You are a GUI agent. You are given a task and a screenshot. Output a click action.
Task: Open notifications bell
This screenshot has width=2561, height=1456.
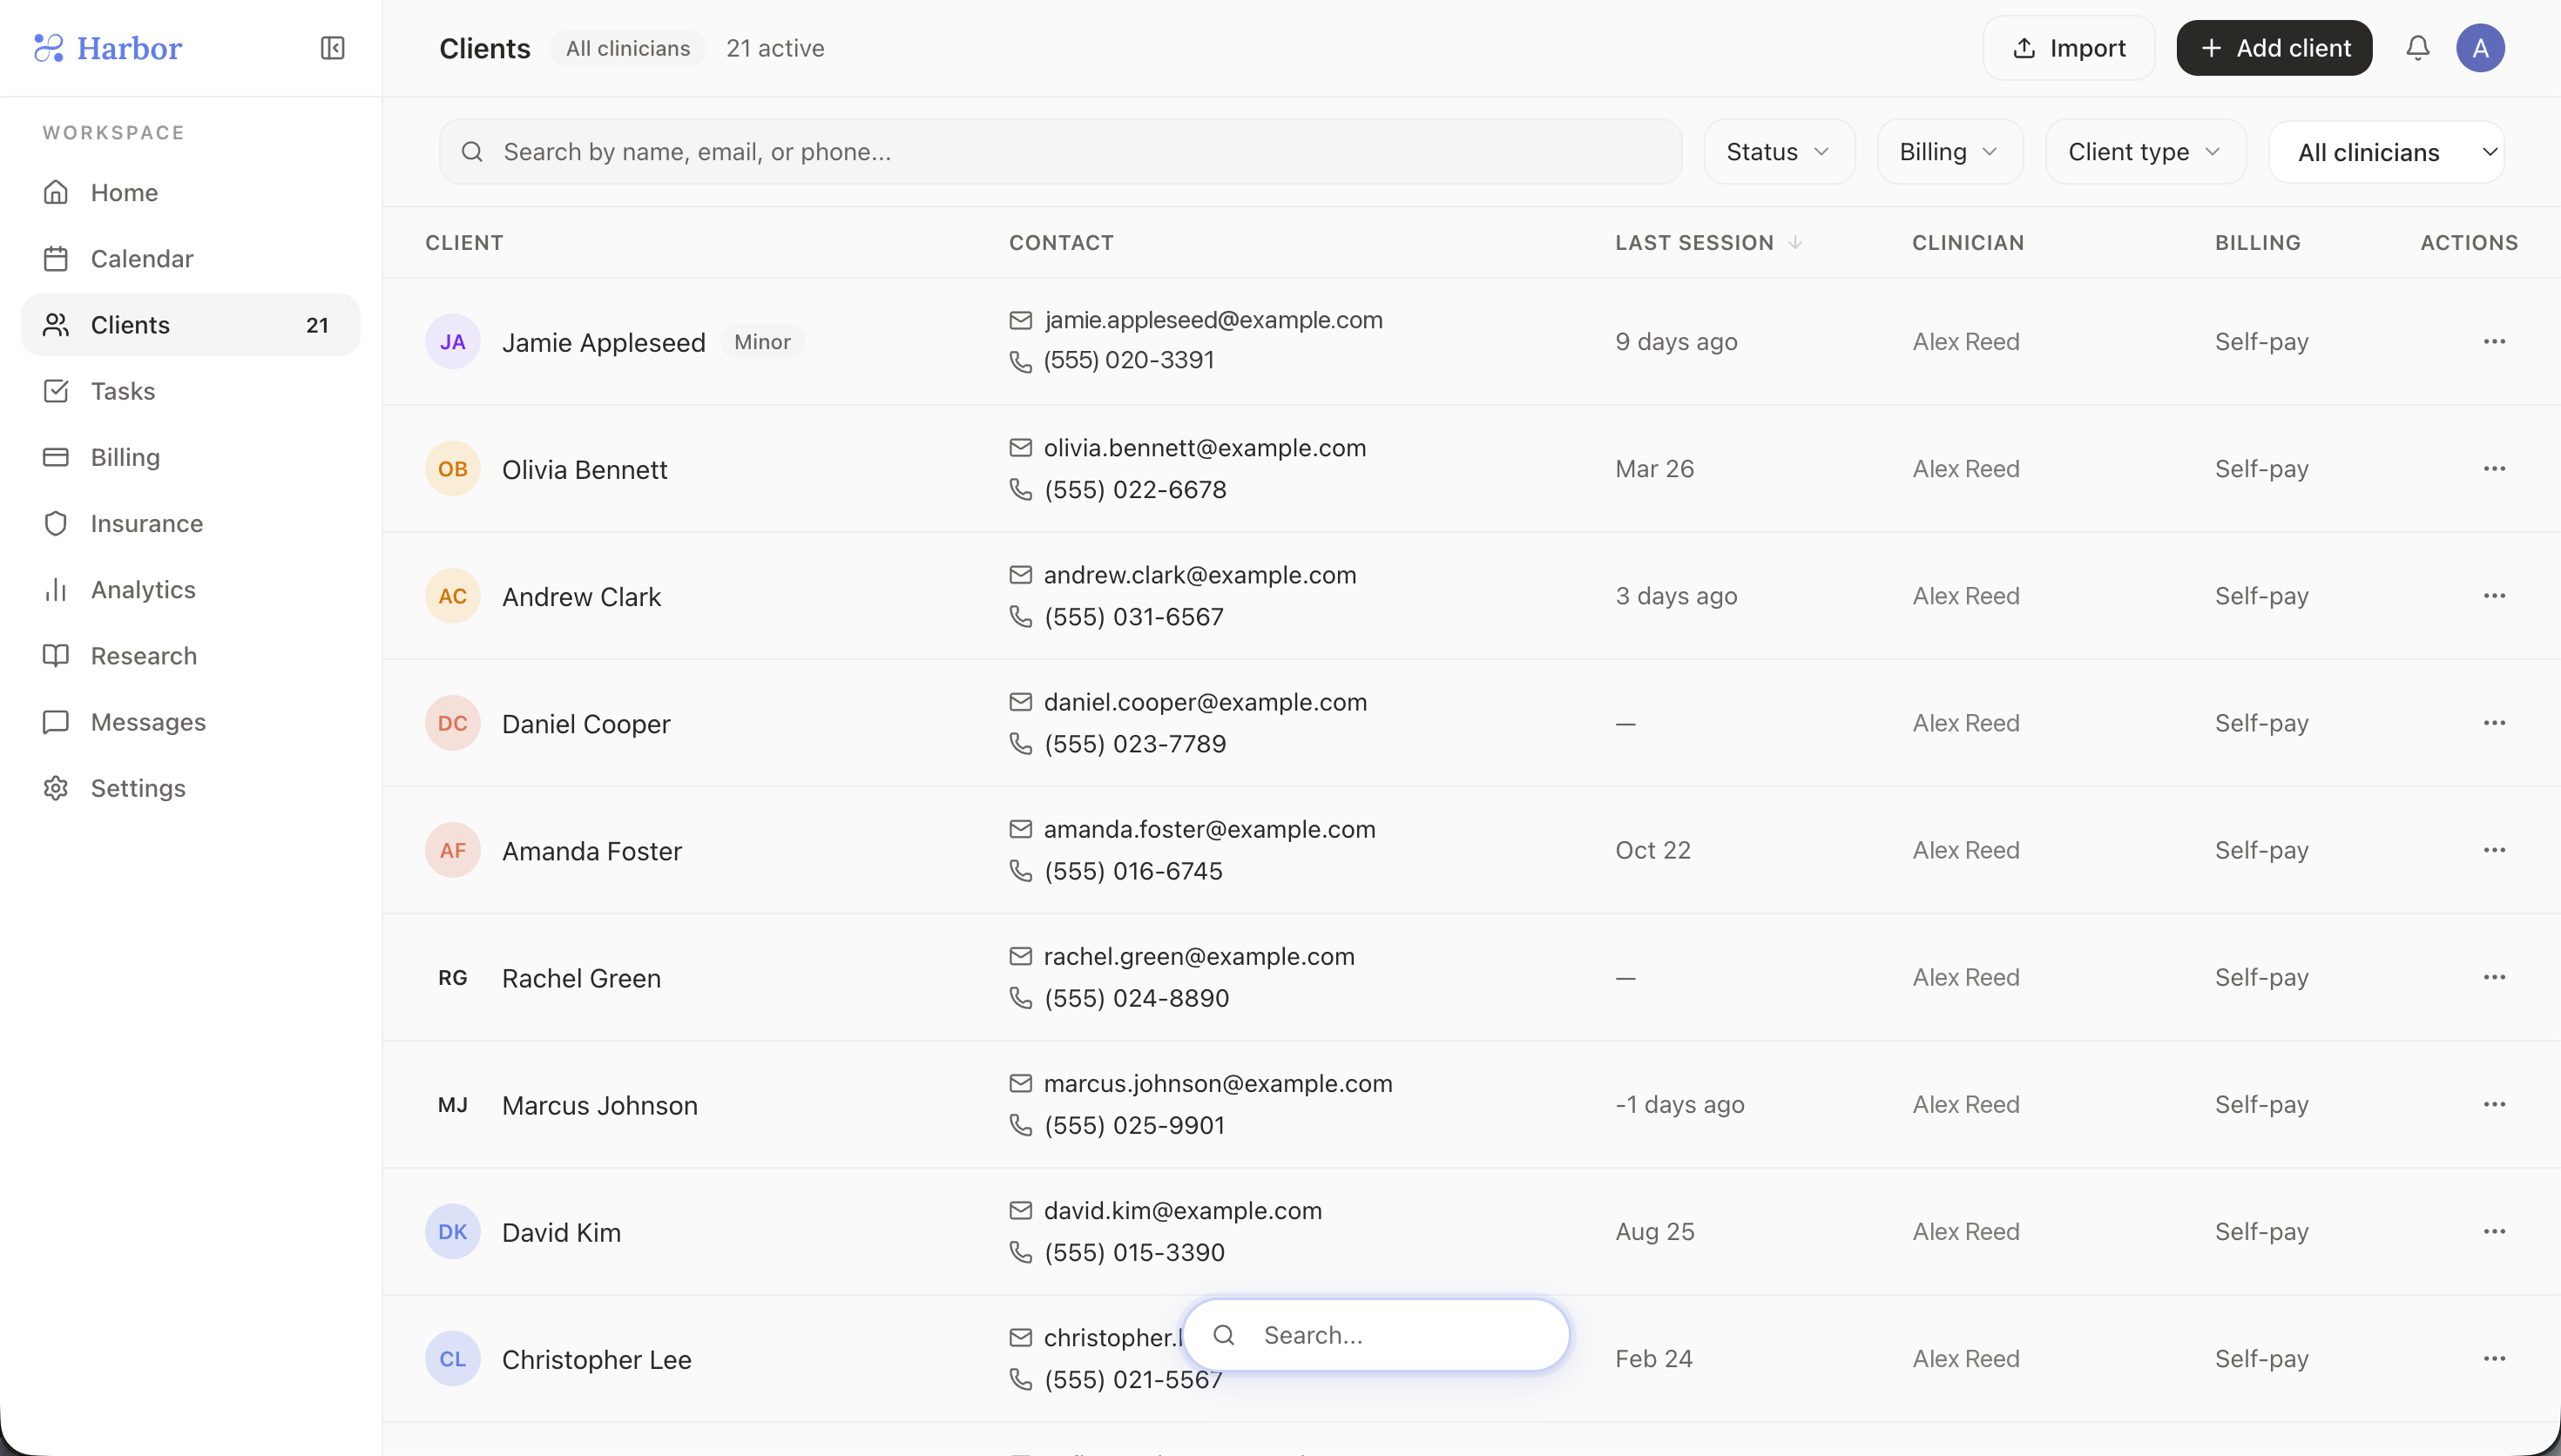(x=2417, y=48)
